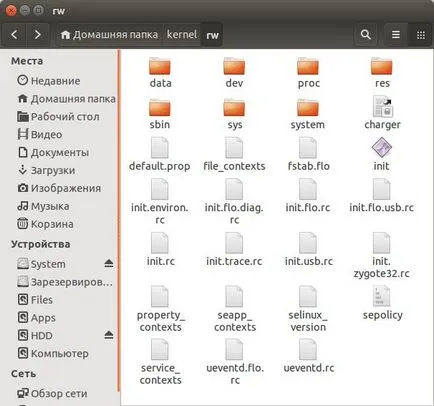
Task: Eject the System device
Action: [x=109, y=264]
